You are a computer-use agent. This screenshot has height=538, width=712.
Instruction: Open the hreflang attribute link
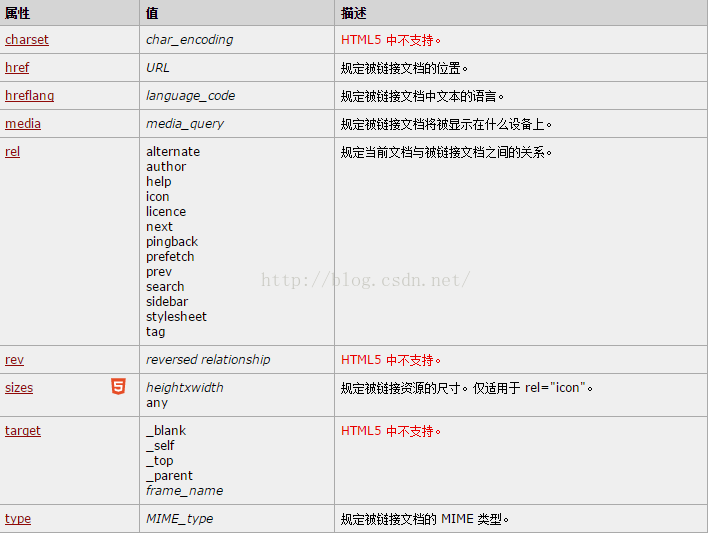[30, 96]
